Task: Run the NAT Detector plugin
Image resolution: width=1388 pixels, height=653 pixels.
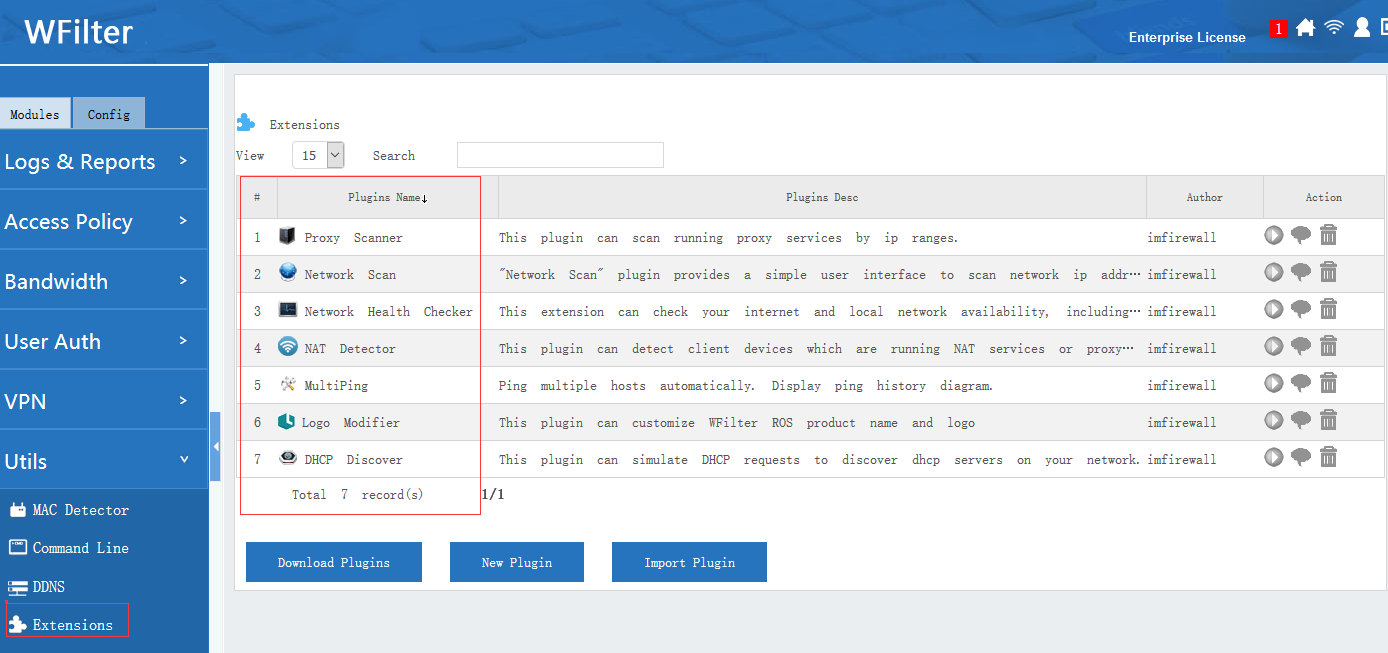Action: tap(1273, 346)
